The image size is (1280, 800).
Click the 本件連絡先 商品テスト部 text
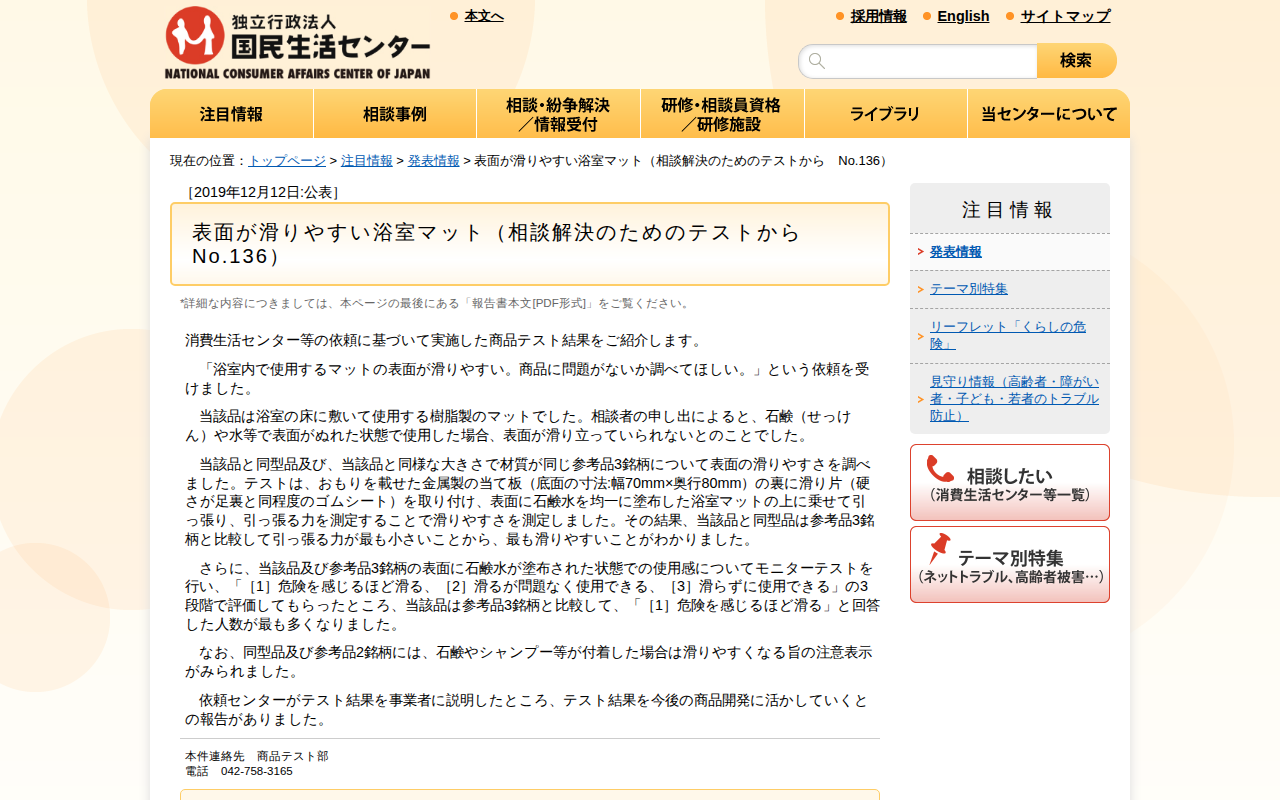257,756
